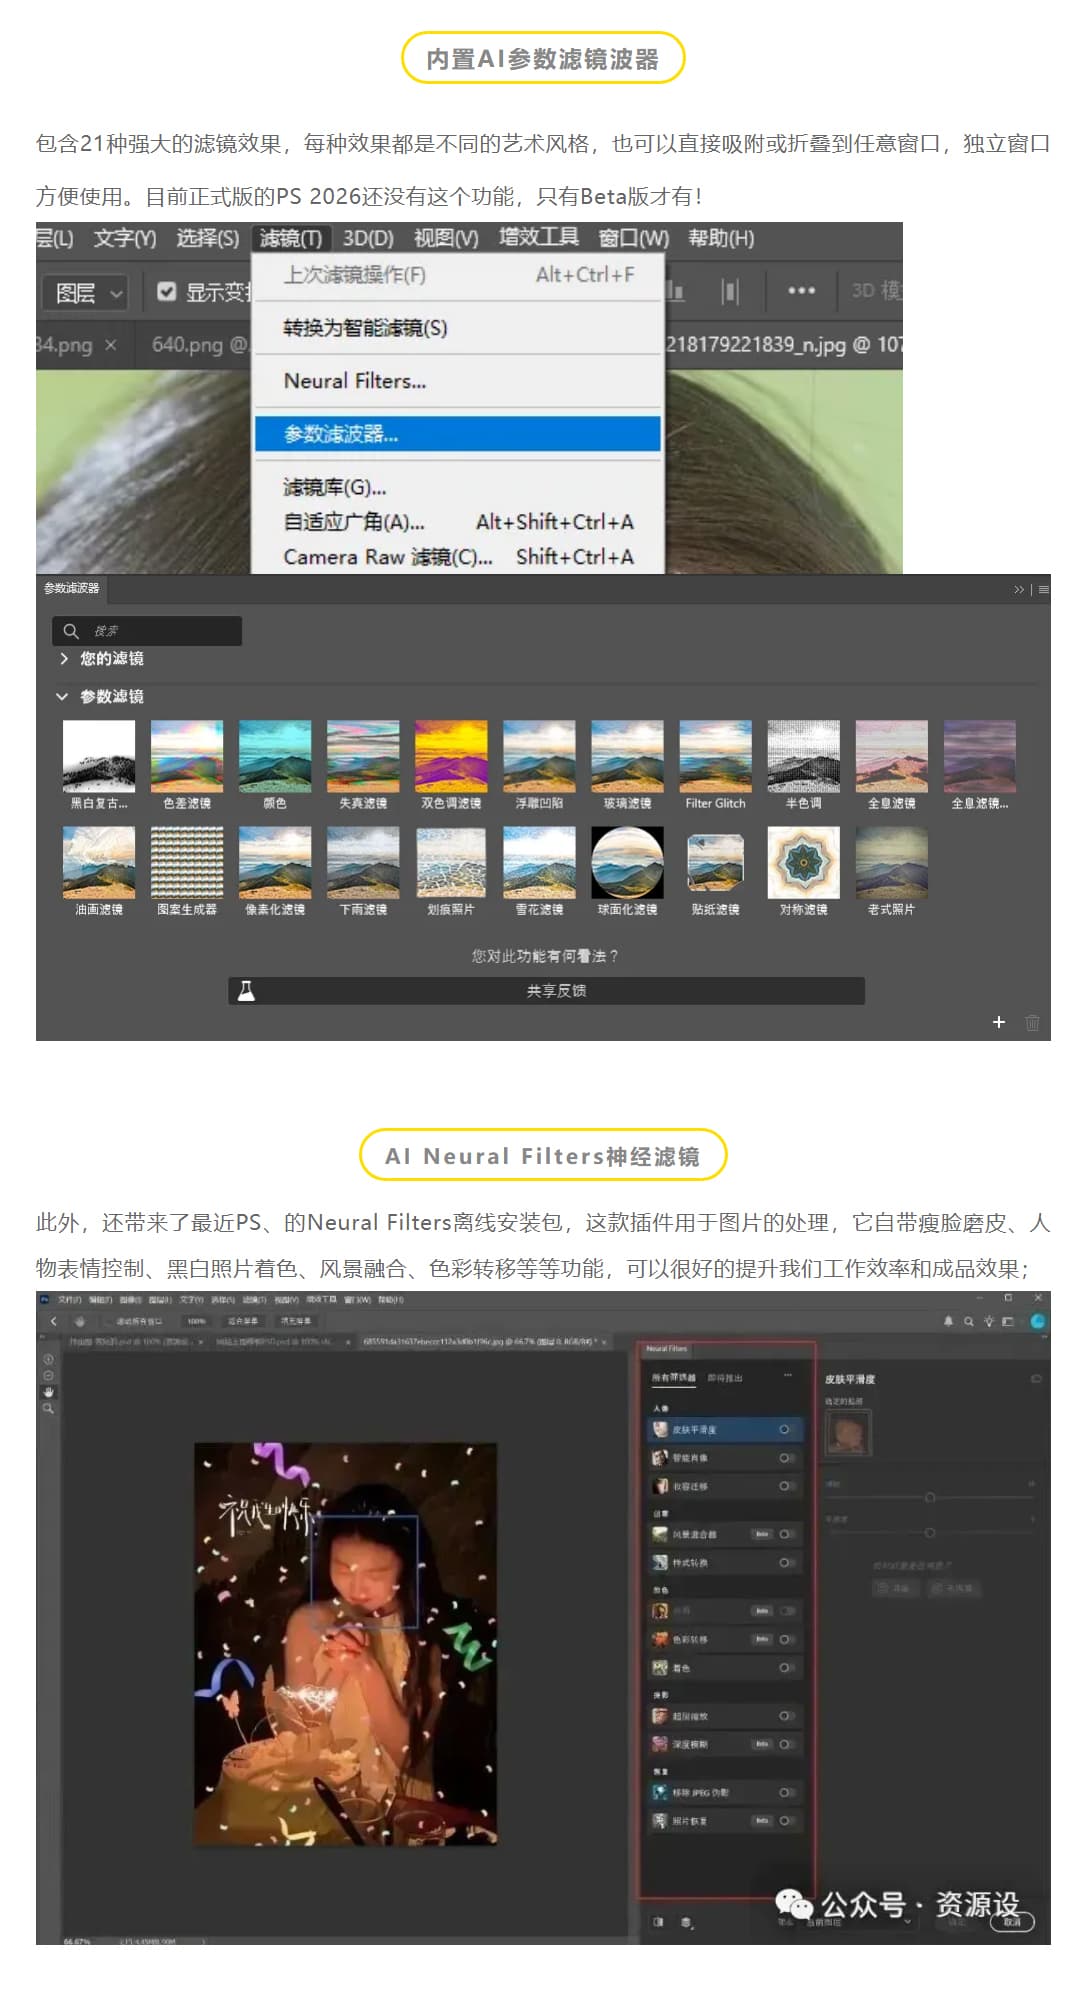Adjust the second 皮肤平滑度 slider handle

click(930, 1533)
